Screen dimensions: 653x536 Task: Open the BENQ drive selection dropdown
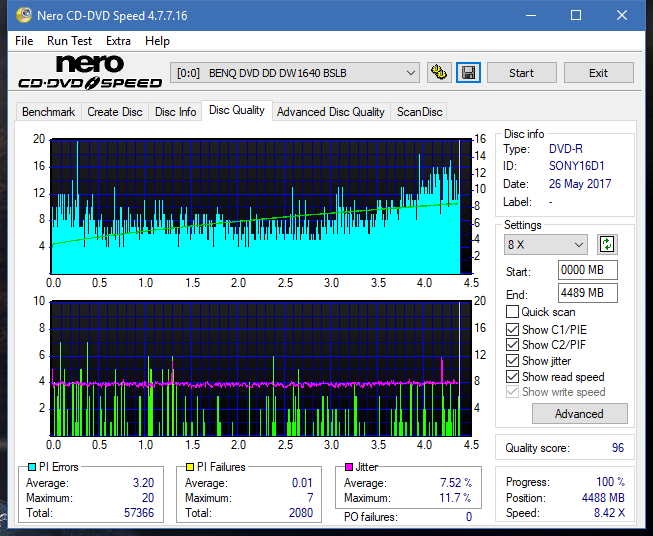(x=294, y=73)
